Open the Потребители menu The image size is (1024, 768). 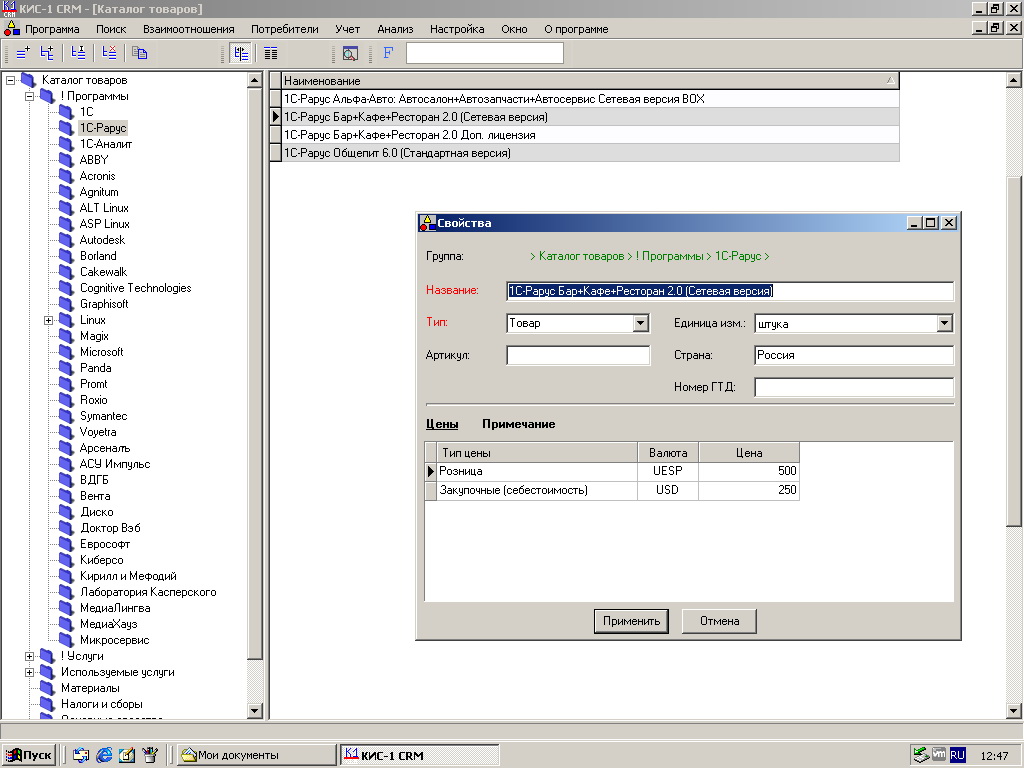[285, 29]
